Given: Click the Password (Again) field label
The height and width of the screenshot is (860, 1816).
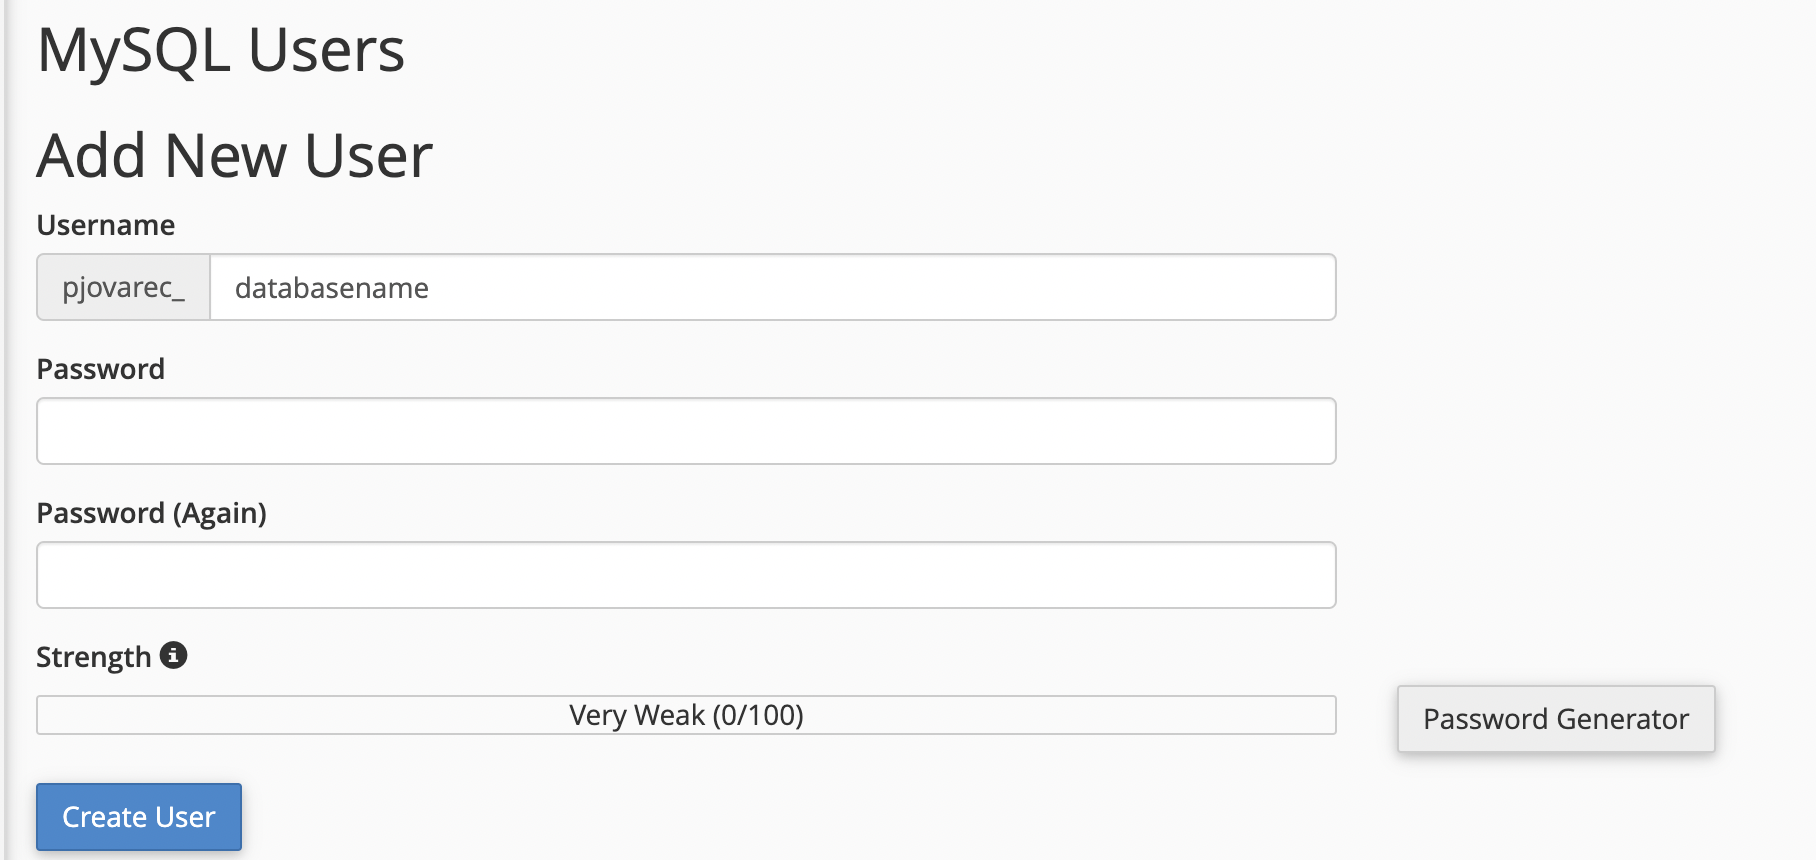Looking at the screenshot, I should click(152, 513).
